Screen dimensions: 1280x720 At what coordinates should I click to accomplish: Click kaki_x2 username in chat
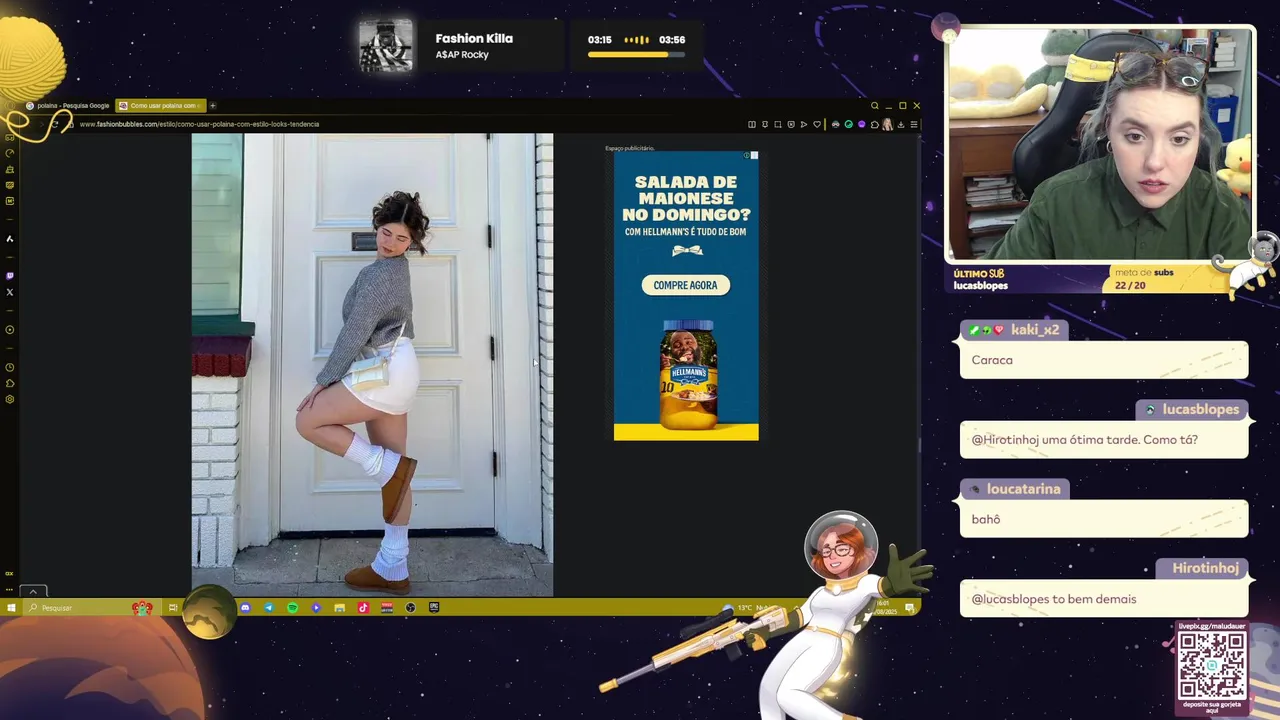point(1034,329)
